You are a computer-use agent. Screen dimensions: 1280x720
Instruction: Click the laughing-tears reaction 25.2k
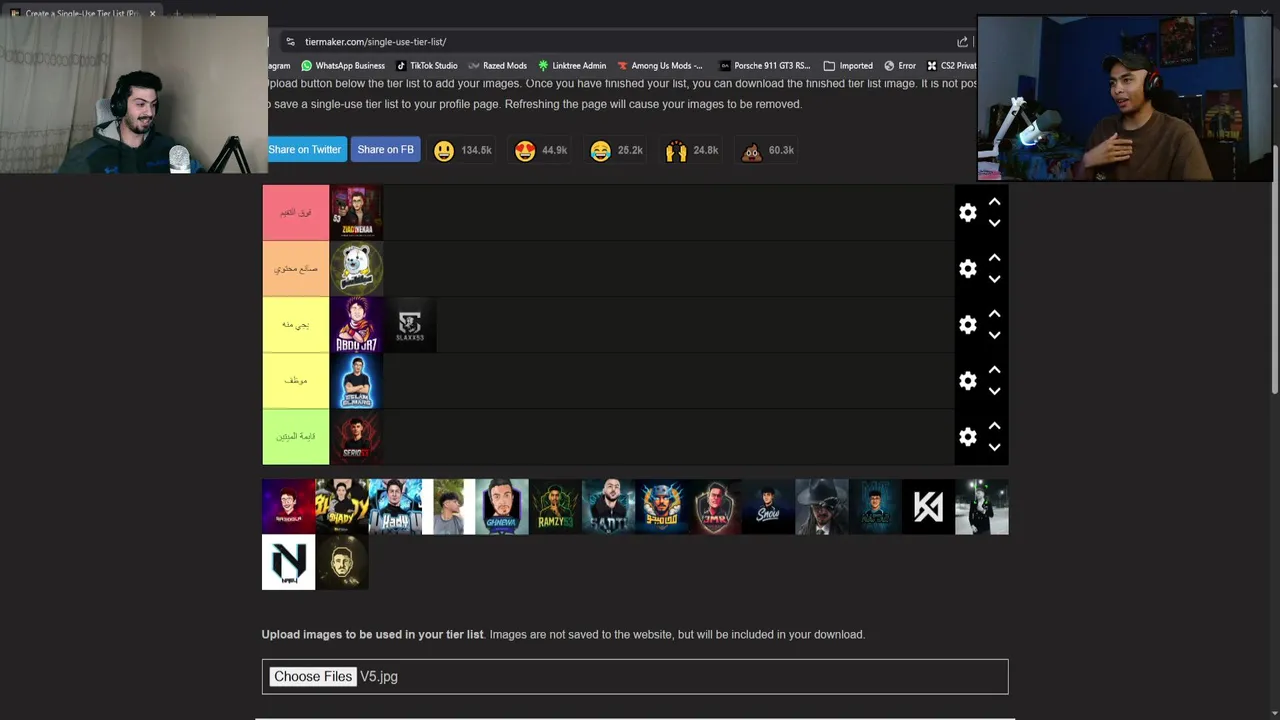tap(616, 150)
